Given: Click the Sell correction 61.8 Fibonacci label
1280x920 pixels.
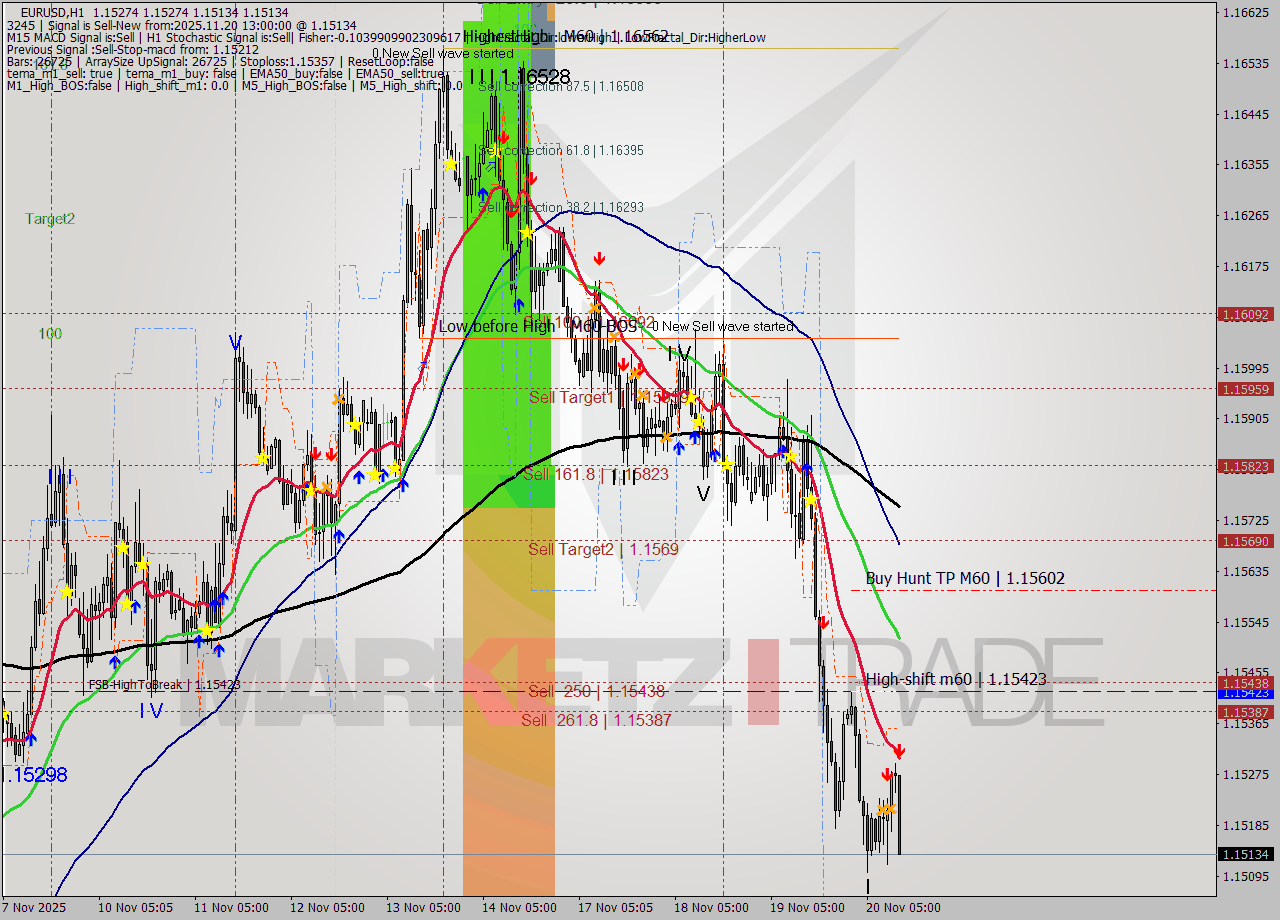Looking at the screenshot, I should [x=560, y=150].
